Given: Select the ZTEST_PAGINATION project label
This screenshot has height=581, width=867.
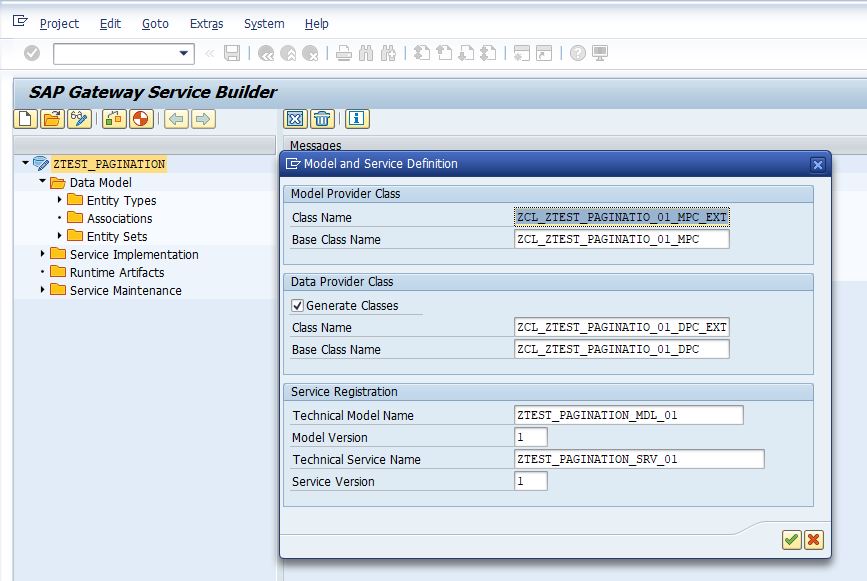Looking at the screenshot, I should point(109,164).
